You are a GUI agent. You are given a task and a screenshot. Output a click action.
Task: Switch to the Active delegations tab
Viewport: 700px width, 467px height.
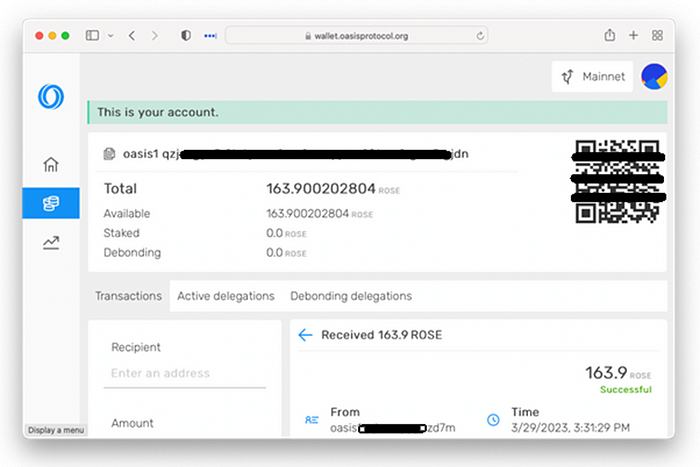click(x=225, y=296)
